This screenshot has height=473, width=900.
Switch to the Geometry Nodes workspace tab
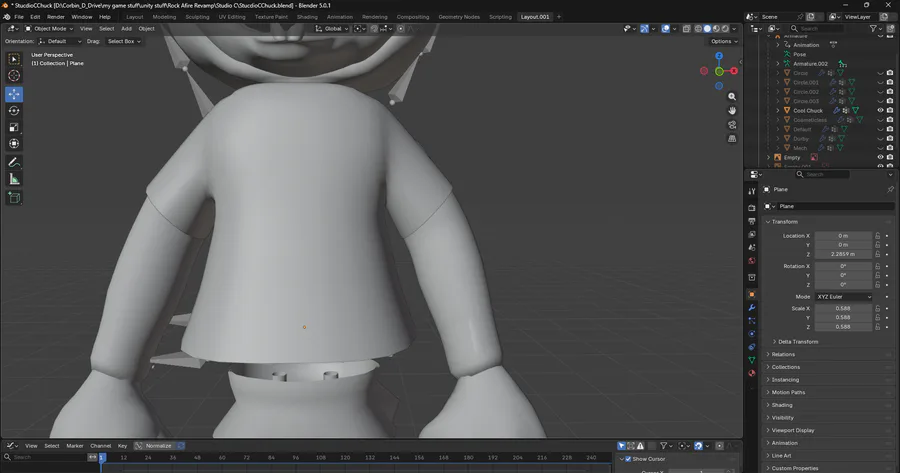click(x=459, y=17)
